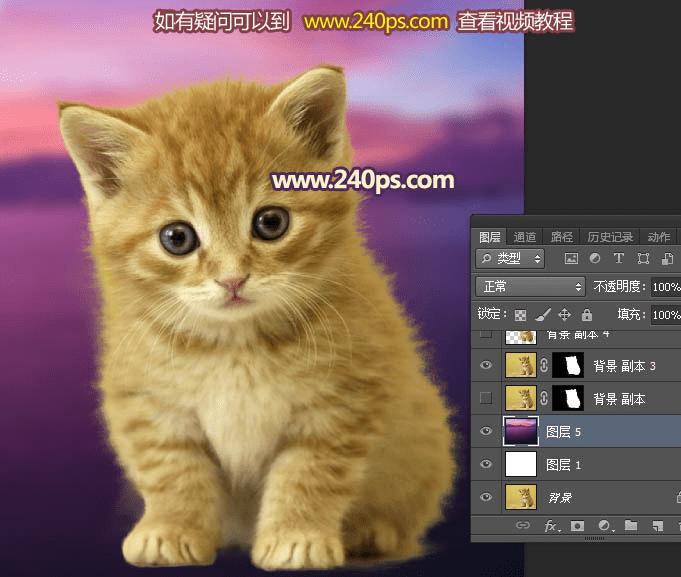Add layer mask icon
The height and width of the screenshot is (577, 681).
click(577, 526)
